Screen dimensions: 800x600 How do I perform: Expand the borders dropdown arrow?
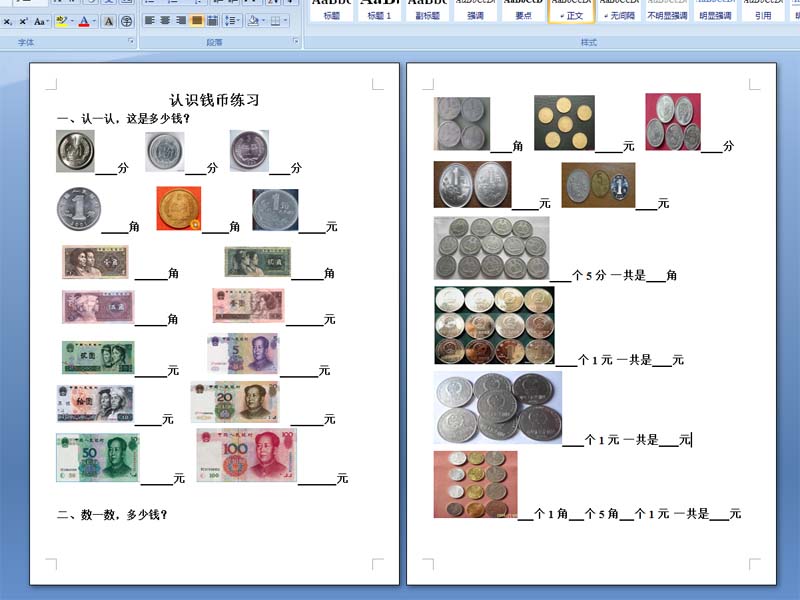[x=285, y=20]
